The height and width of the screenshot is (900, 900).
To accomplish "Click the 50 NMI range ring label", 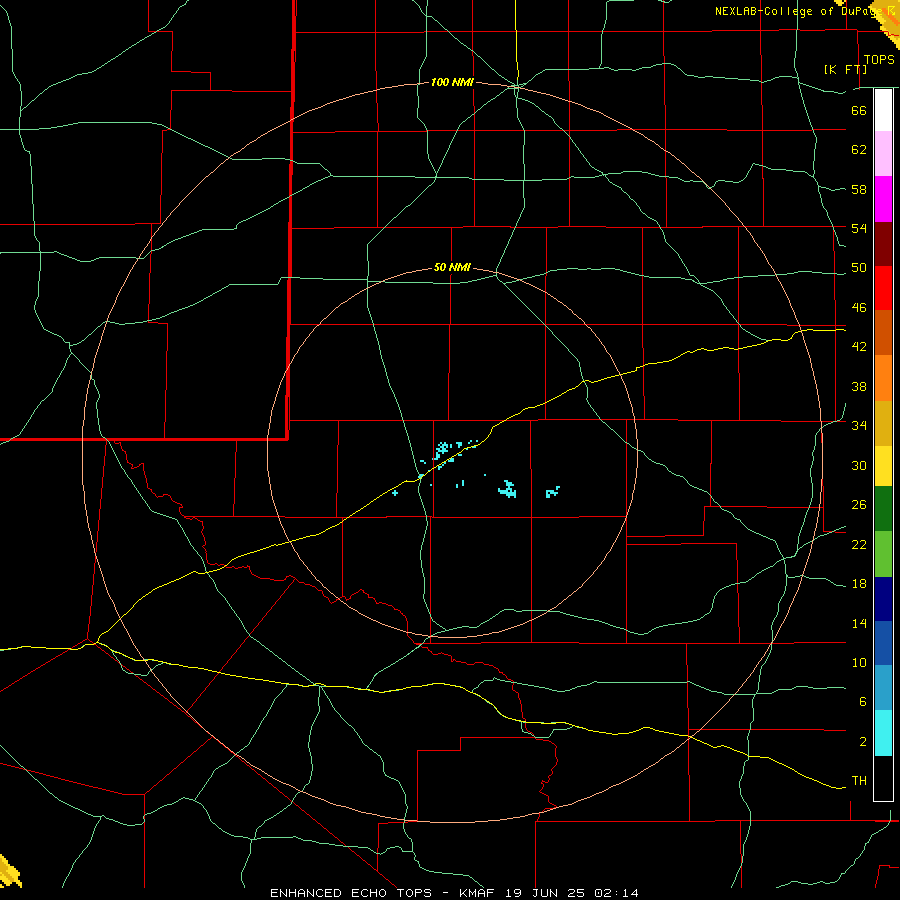I will 452,267.
